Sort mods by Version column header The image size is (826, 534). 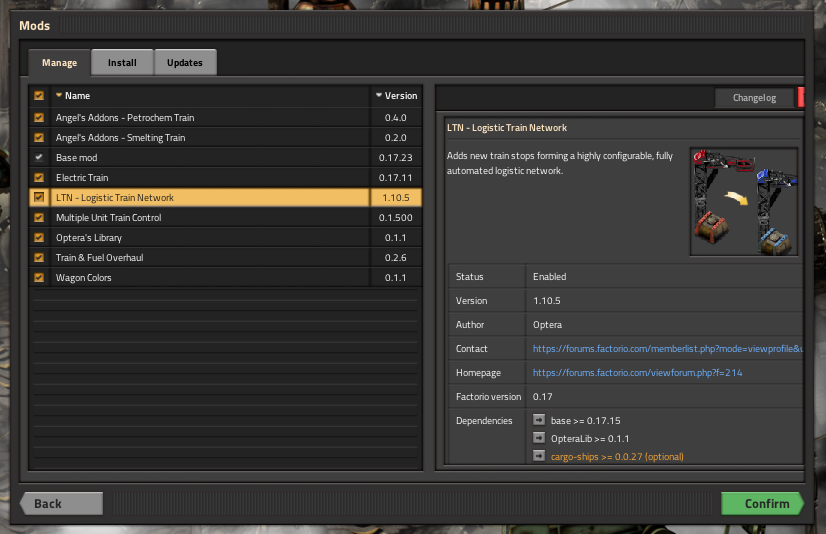pos(396,96)
